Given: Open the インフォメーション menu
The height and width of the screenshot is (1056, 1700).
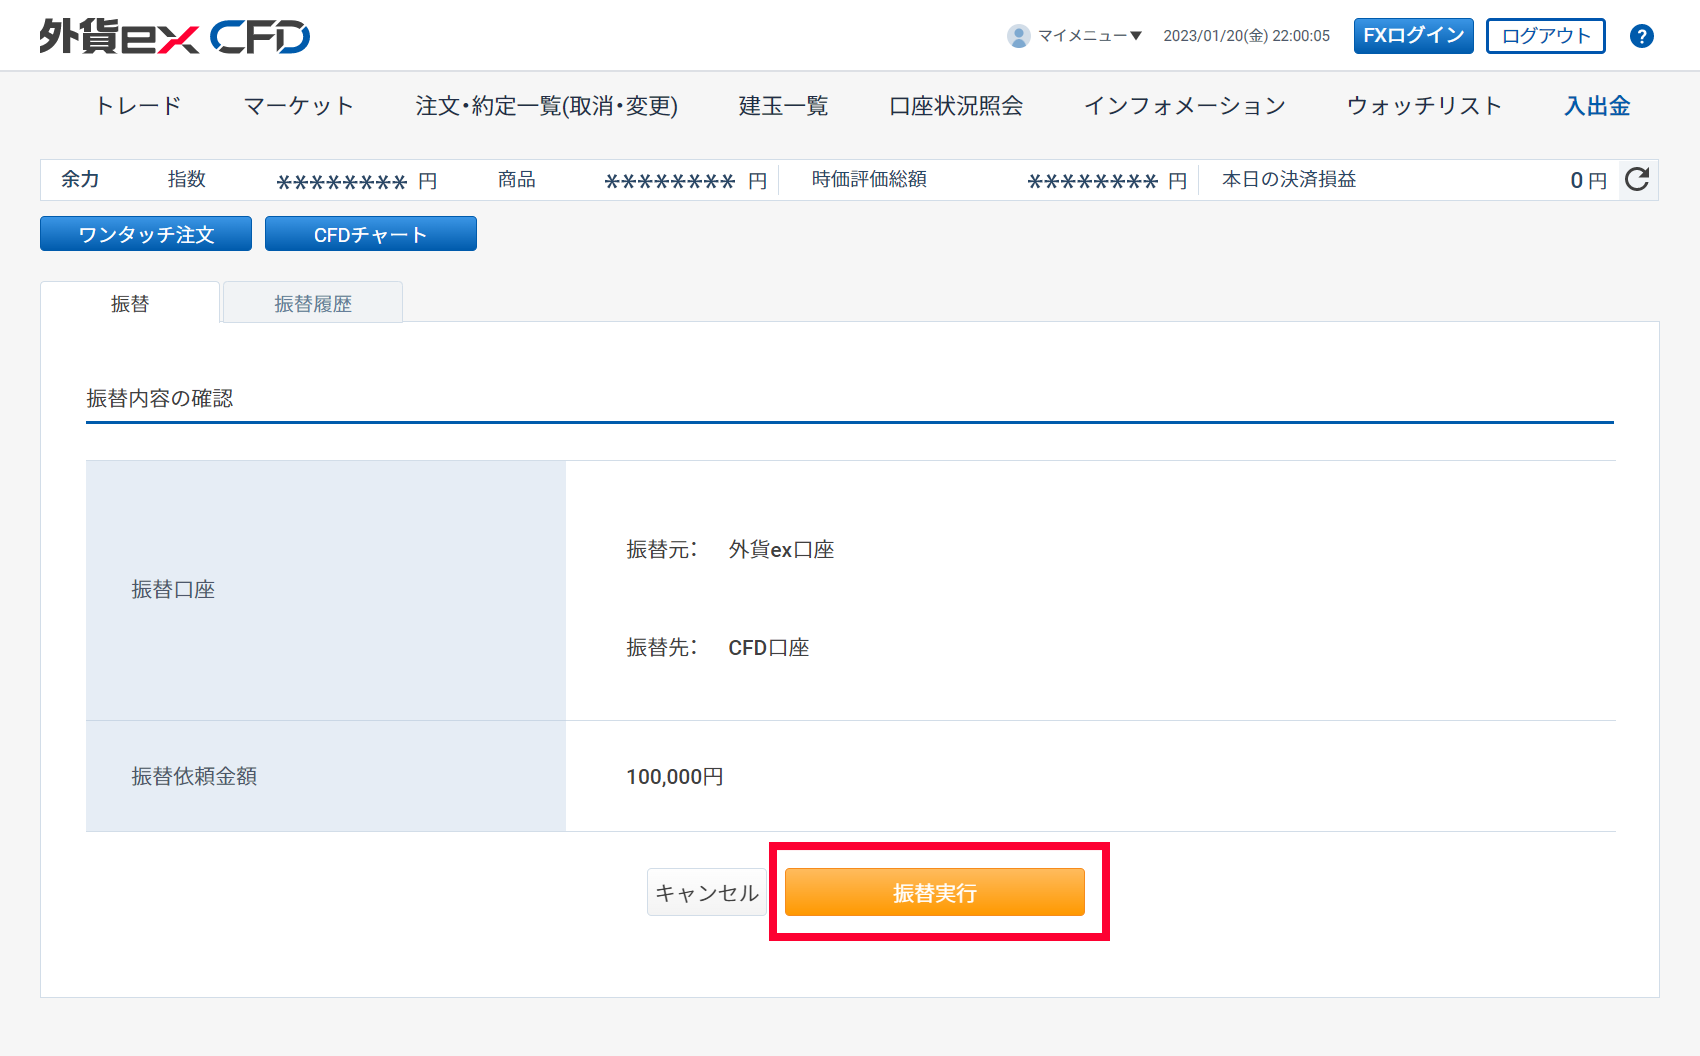Looking at the screenshot, I should point(1184,106).
